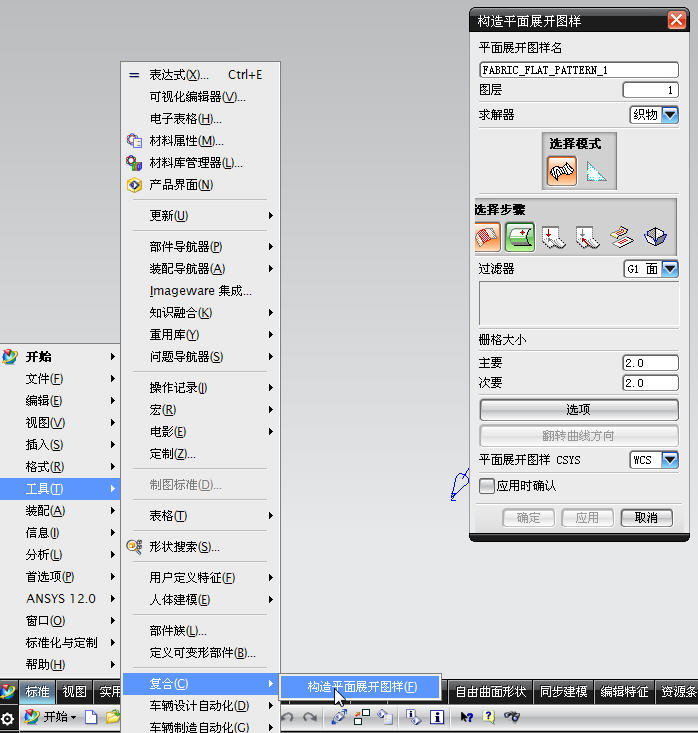This screenshot has height=733, width=698.
Task: Click the 主要 grid size field
Action: (650, 363)
